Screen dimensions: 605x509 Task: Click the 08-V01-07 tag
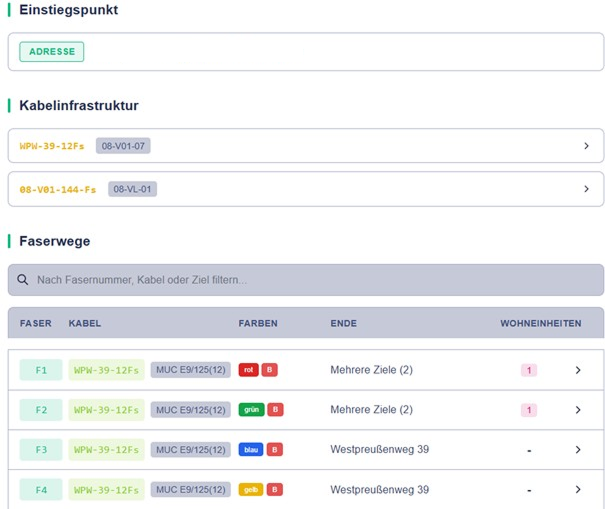[x=123, y=146]
